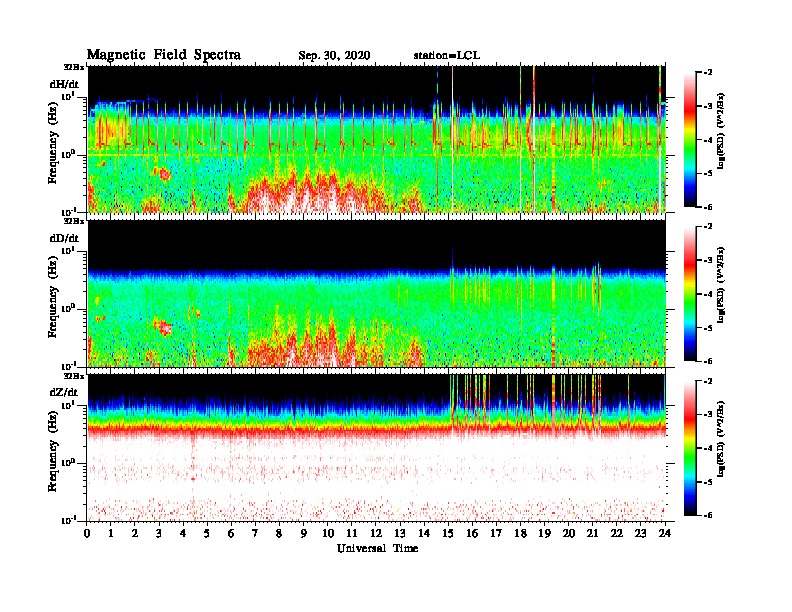Click hour tick label "0" on time axis

(x=87, y=533)
